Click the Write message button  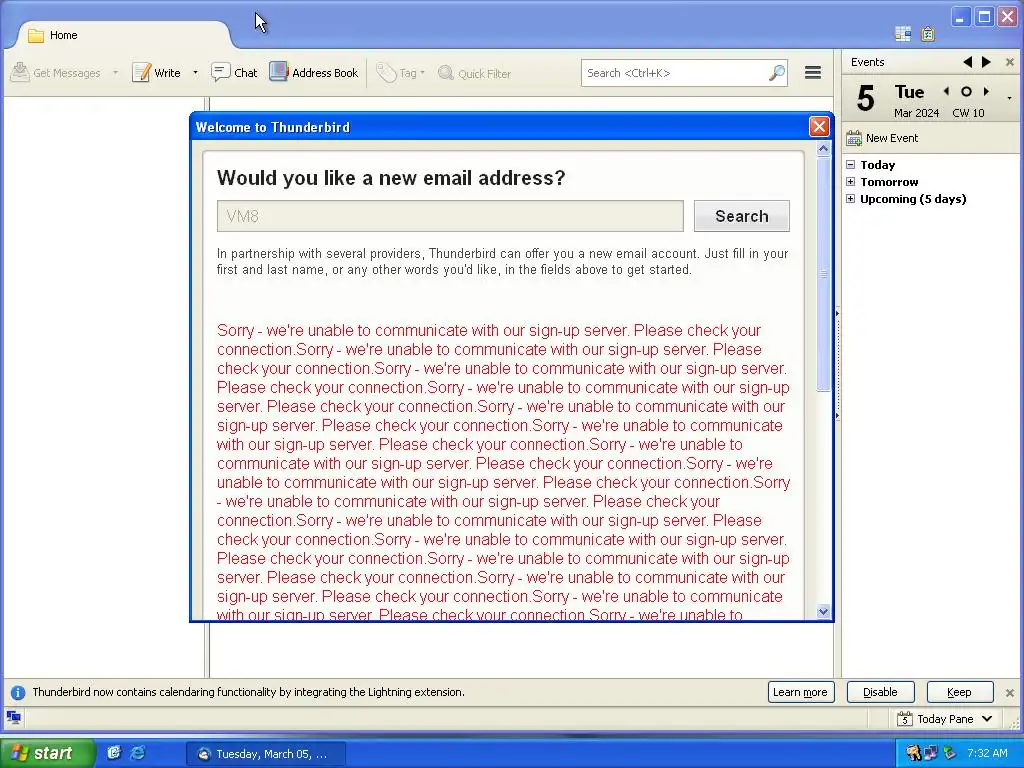[157, 72]
